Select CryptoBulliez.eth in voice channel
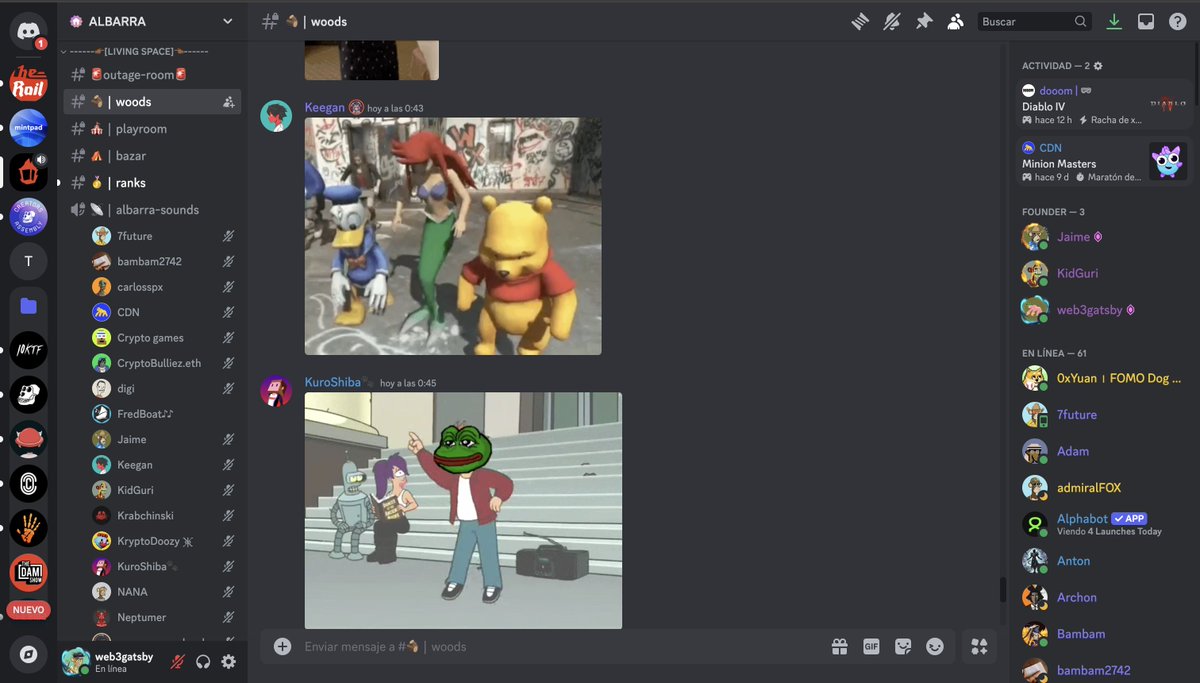Viewport: 1200px width, 683px height. (x=165, y=363)
